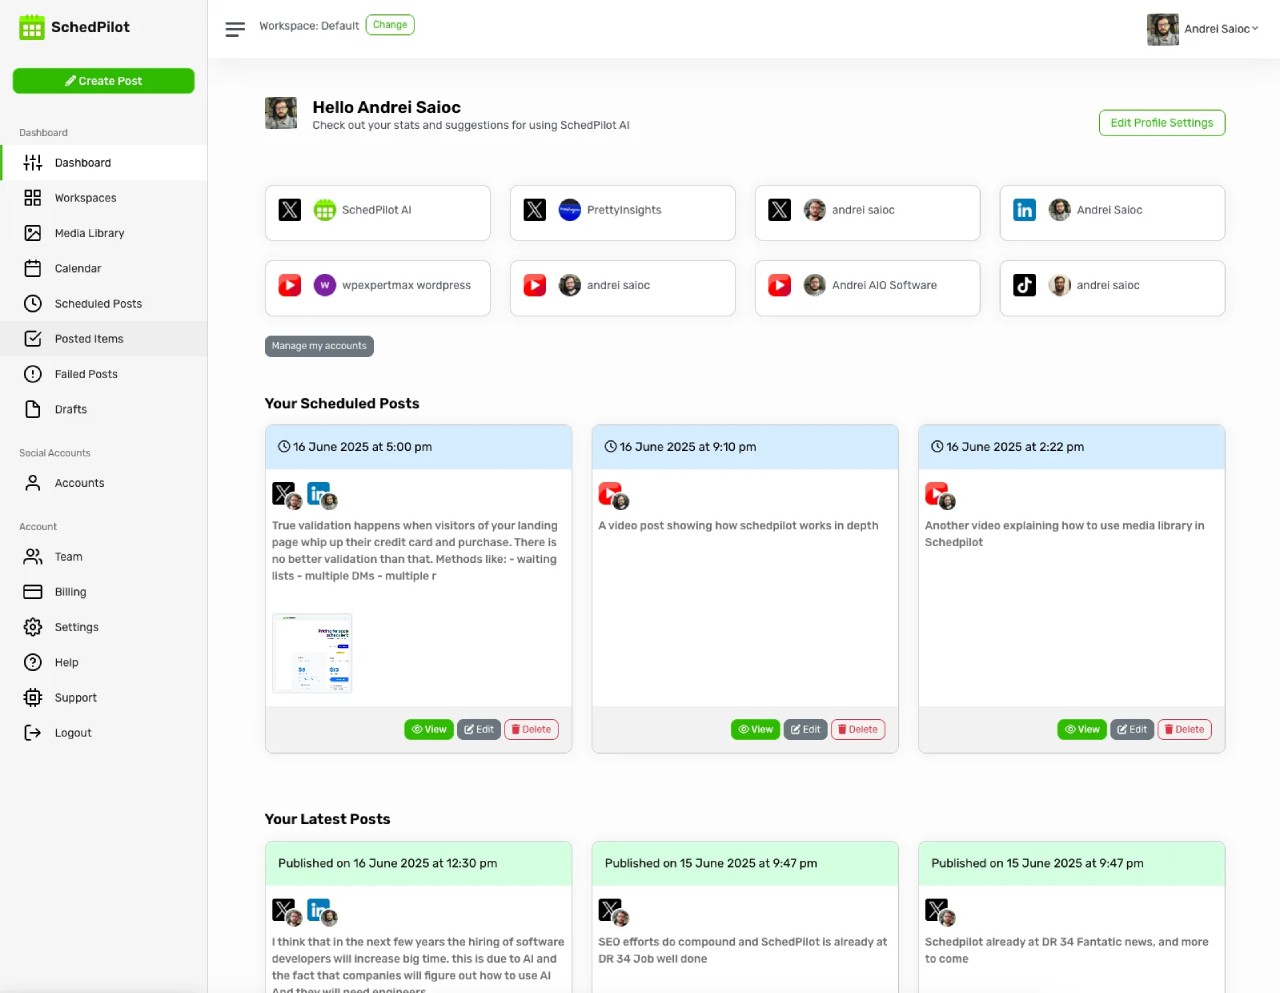
Task: Change the Default workspace
Action: click(390, 25)
